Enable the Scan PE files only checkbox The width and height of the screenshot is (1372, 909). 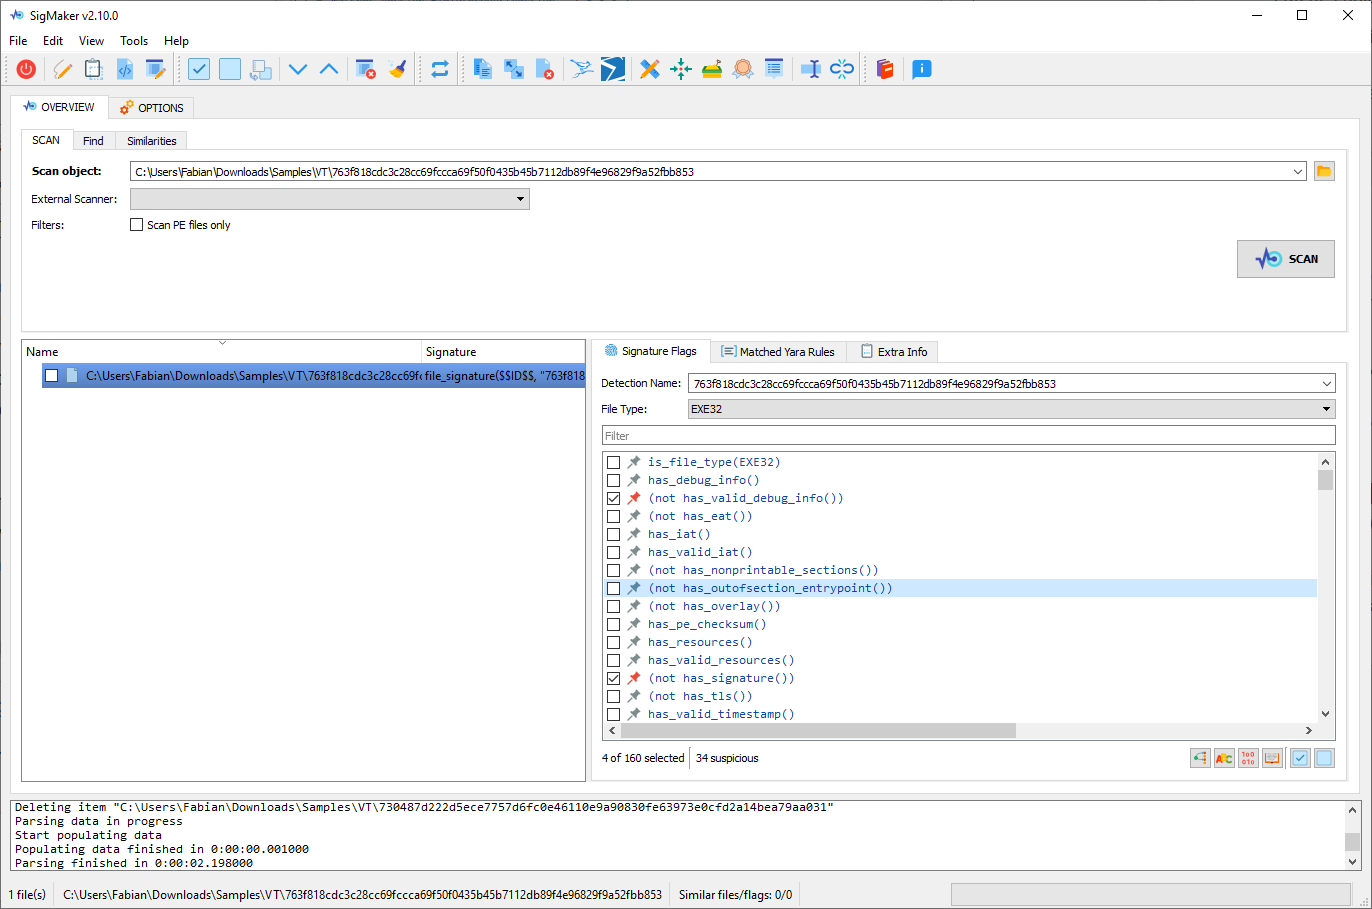[137, 225]
